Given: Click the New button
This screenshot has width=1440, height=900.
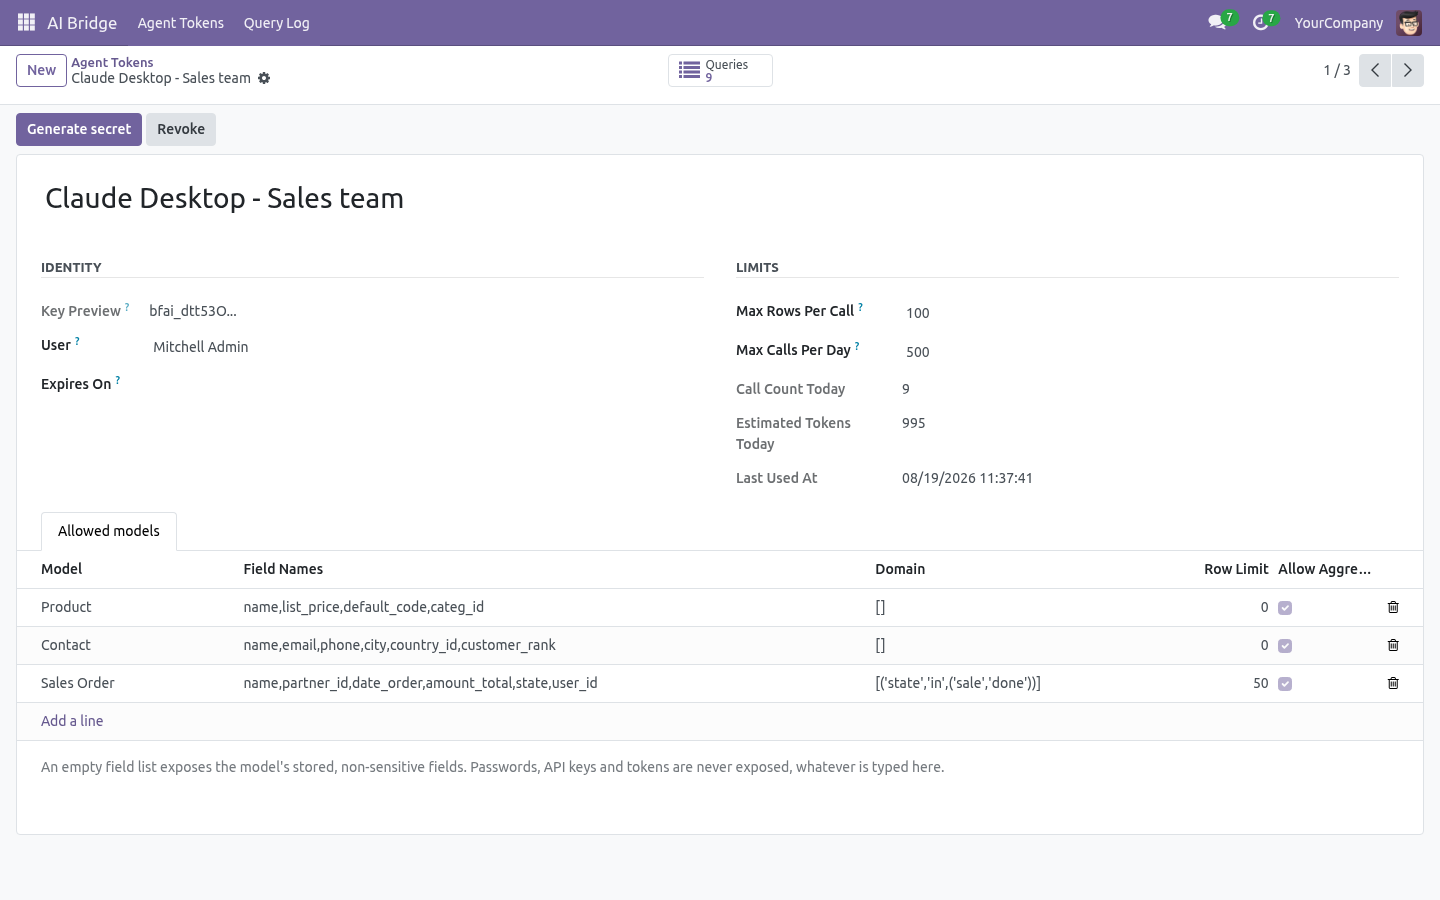Looking at the screenshot, I should [41, 70].
